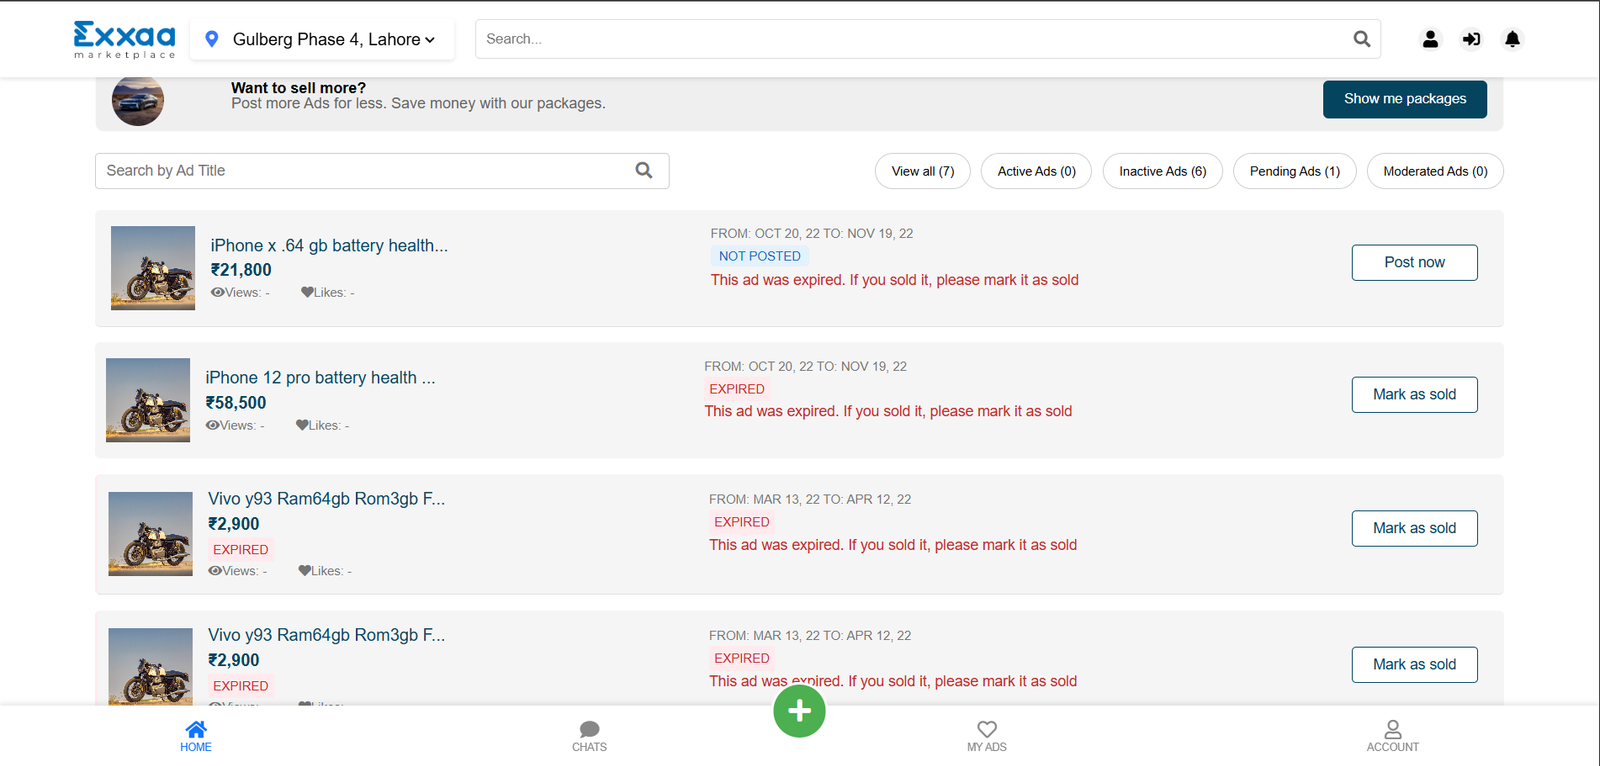Screen dimensions: 1600x766
Task: Click the user profile icon in header
Action: [1430, 39]
